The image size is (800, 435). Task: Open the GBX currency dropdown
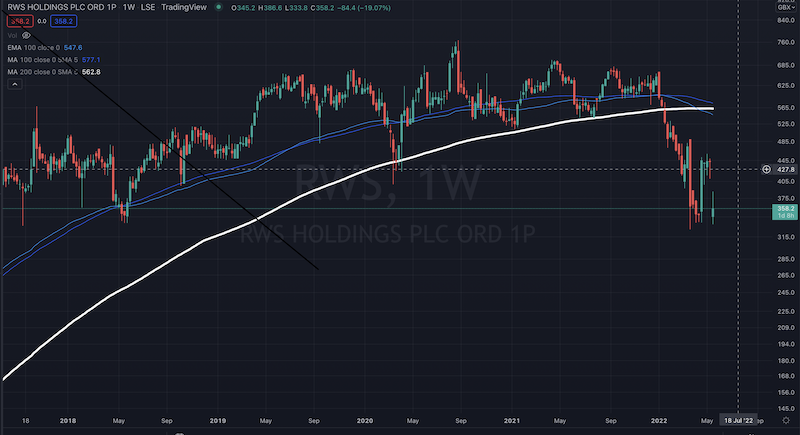point(786,7)
